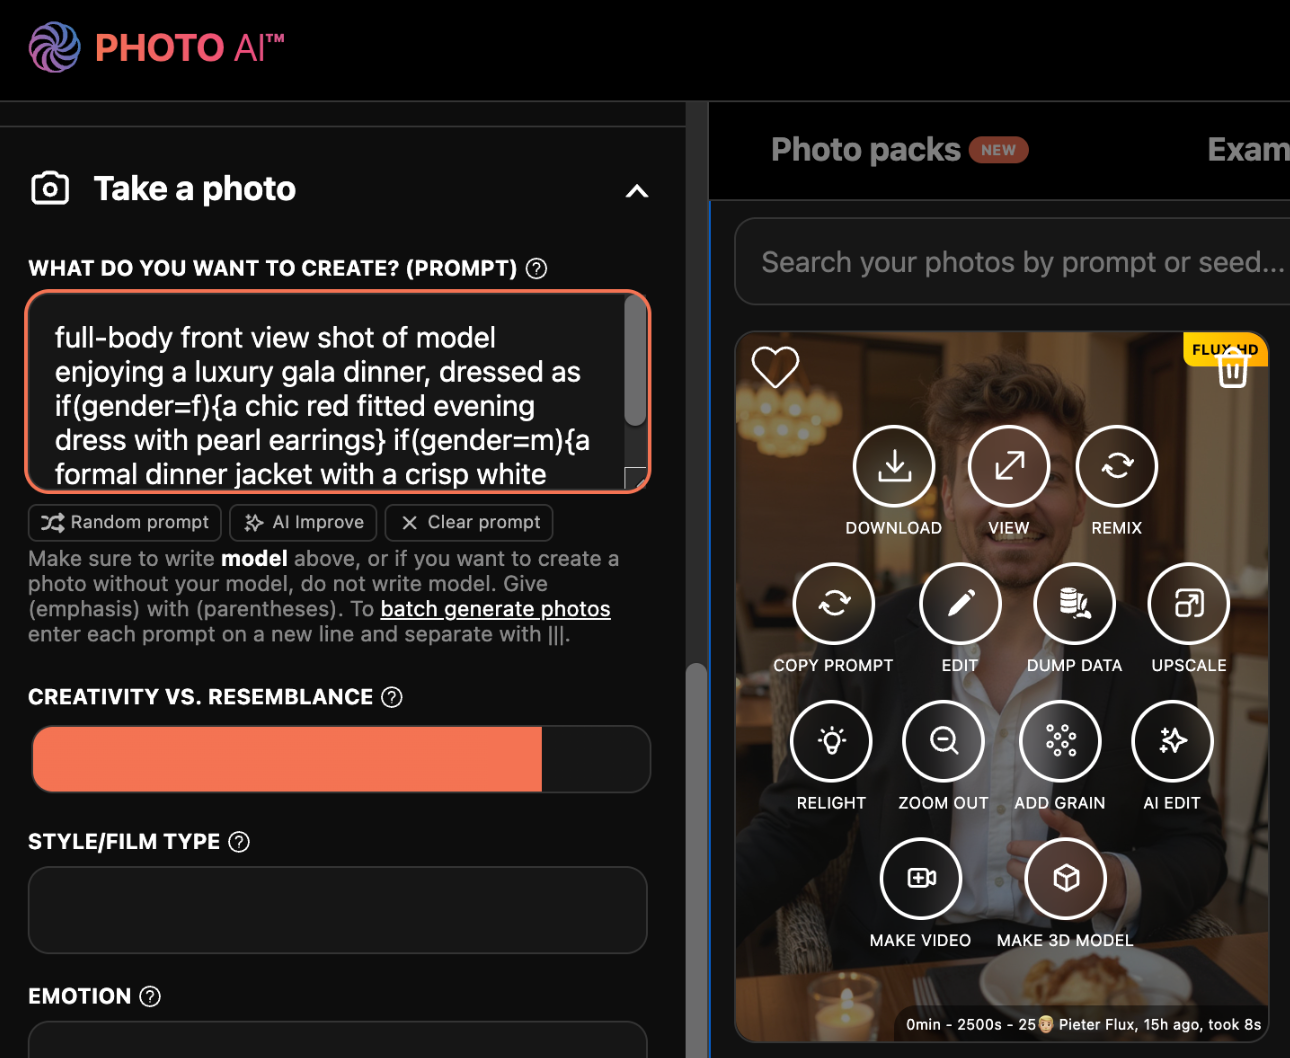Click the Copy Prompt icon
This screenshot has width=1290, height=1058.
(x=833, y=603)
